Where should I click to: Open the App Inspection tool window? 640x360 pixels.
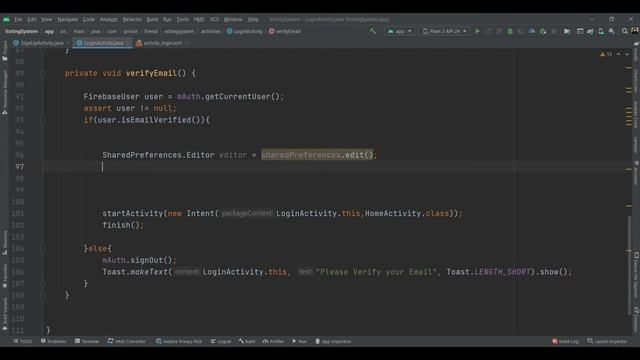coord(333,341)
